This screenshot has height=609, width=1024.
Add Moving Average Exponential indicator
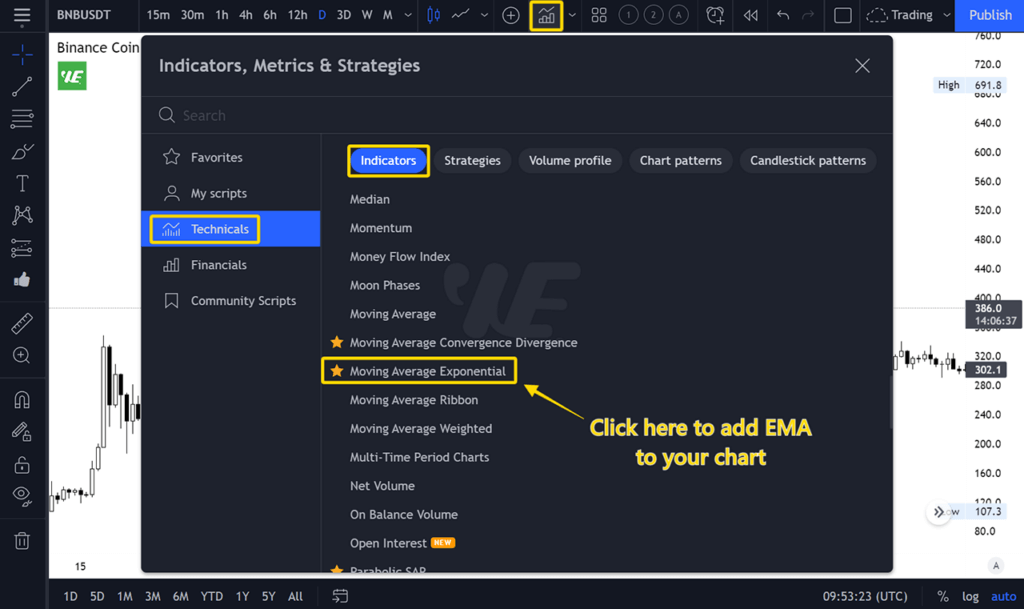[427, 371]
